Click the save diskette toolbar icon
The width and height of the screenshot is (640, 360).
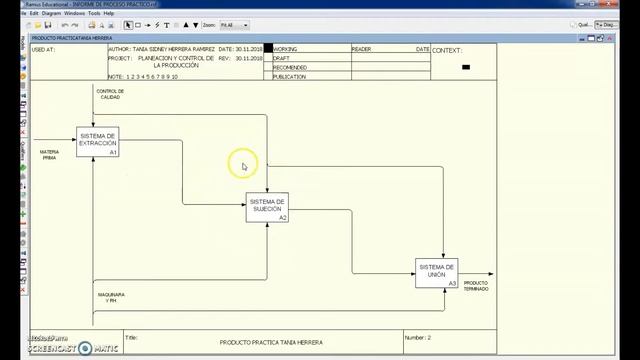click(48, 25)
